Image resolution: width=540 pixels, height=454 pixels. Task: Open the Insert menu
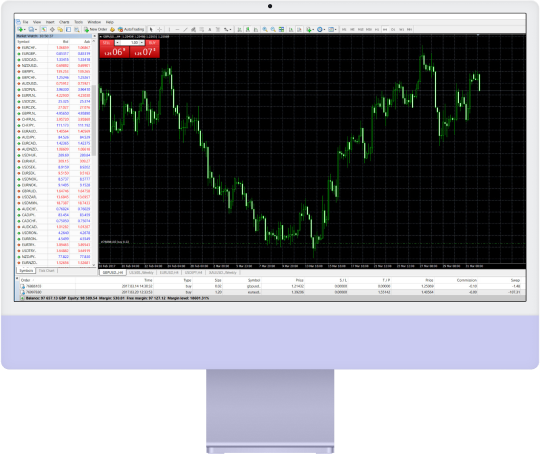coord(50,22)
